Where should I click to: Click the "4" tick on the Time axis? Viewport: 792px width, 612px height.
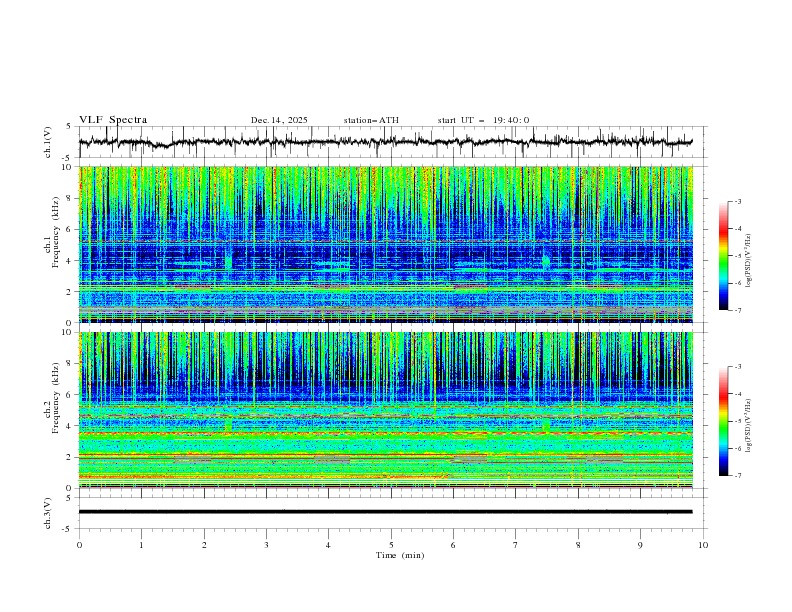point(328,545)
